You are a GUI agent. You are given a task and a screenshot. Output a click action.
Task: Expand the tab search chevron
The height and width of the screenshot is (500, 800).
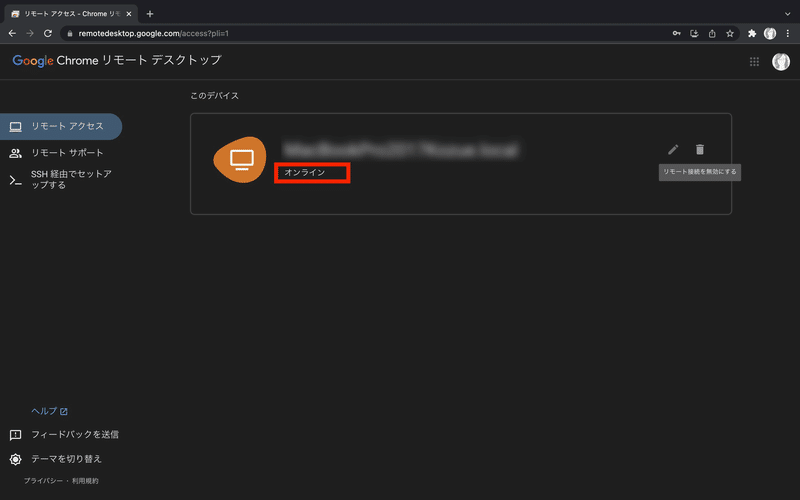coord(788,14)
